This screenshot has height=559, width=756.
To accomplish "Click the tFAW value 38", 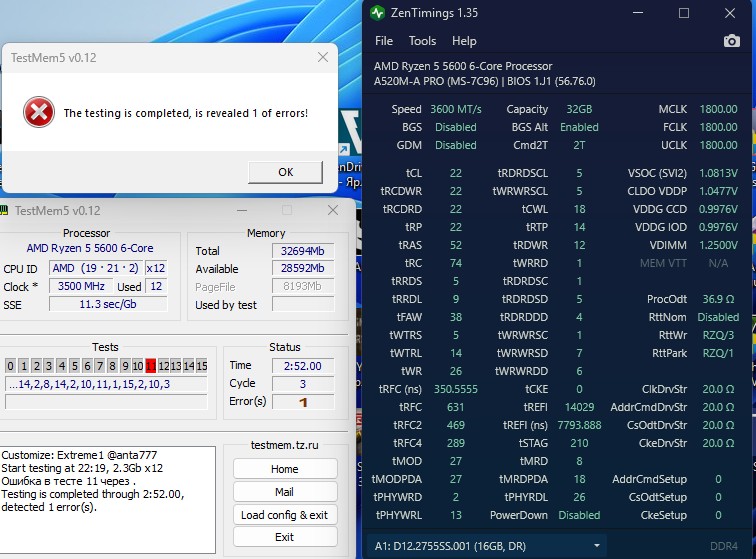I will pos(456,317).
